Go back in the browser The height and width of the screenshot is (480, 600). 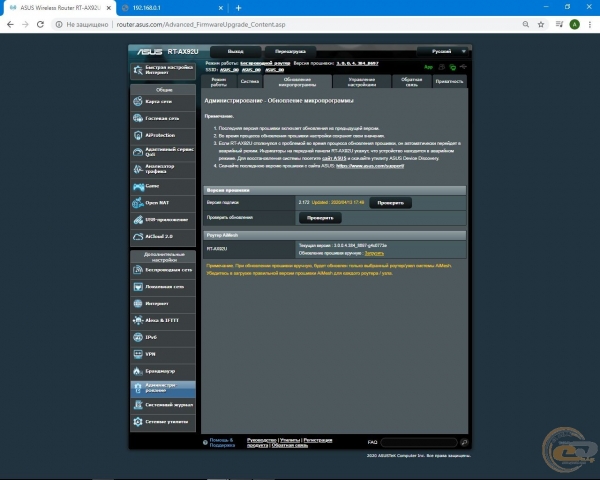tap(10, 24)
